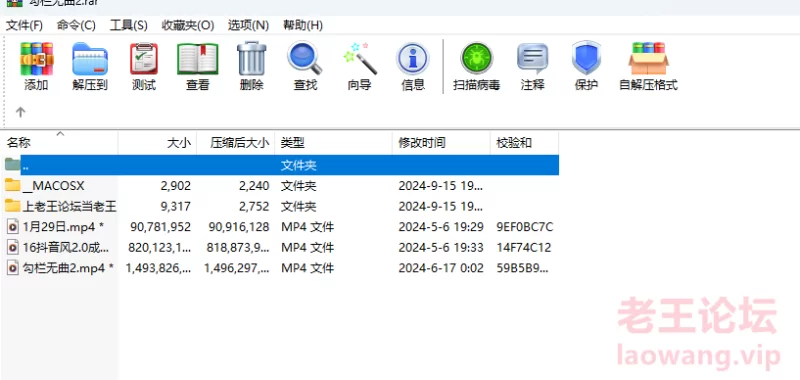Run the 测试 (Test) archive tool
The image size is (800, 380).
144,59
